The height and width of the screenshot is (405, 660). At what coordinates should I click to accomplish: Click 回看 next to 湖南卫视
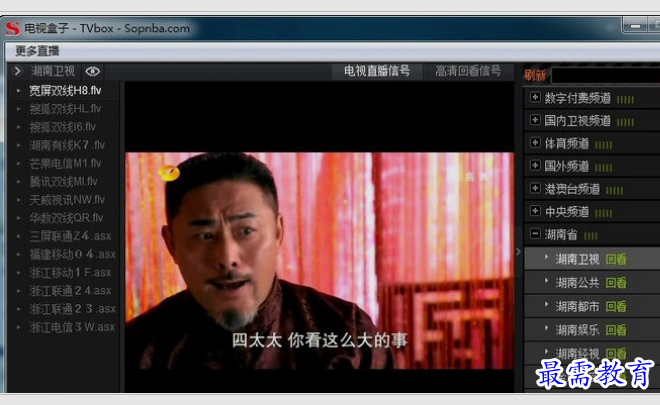pos(616,259)
